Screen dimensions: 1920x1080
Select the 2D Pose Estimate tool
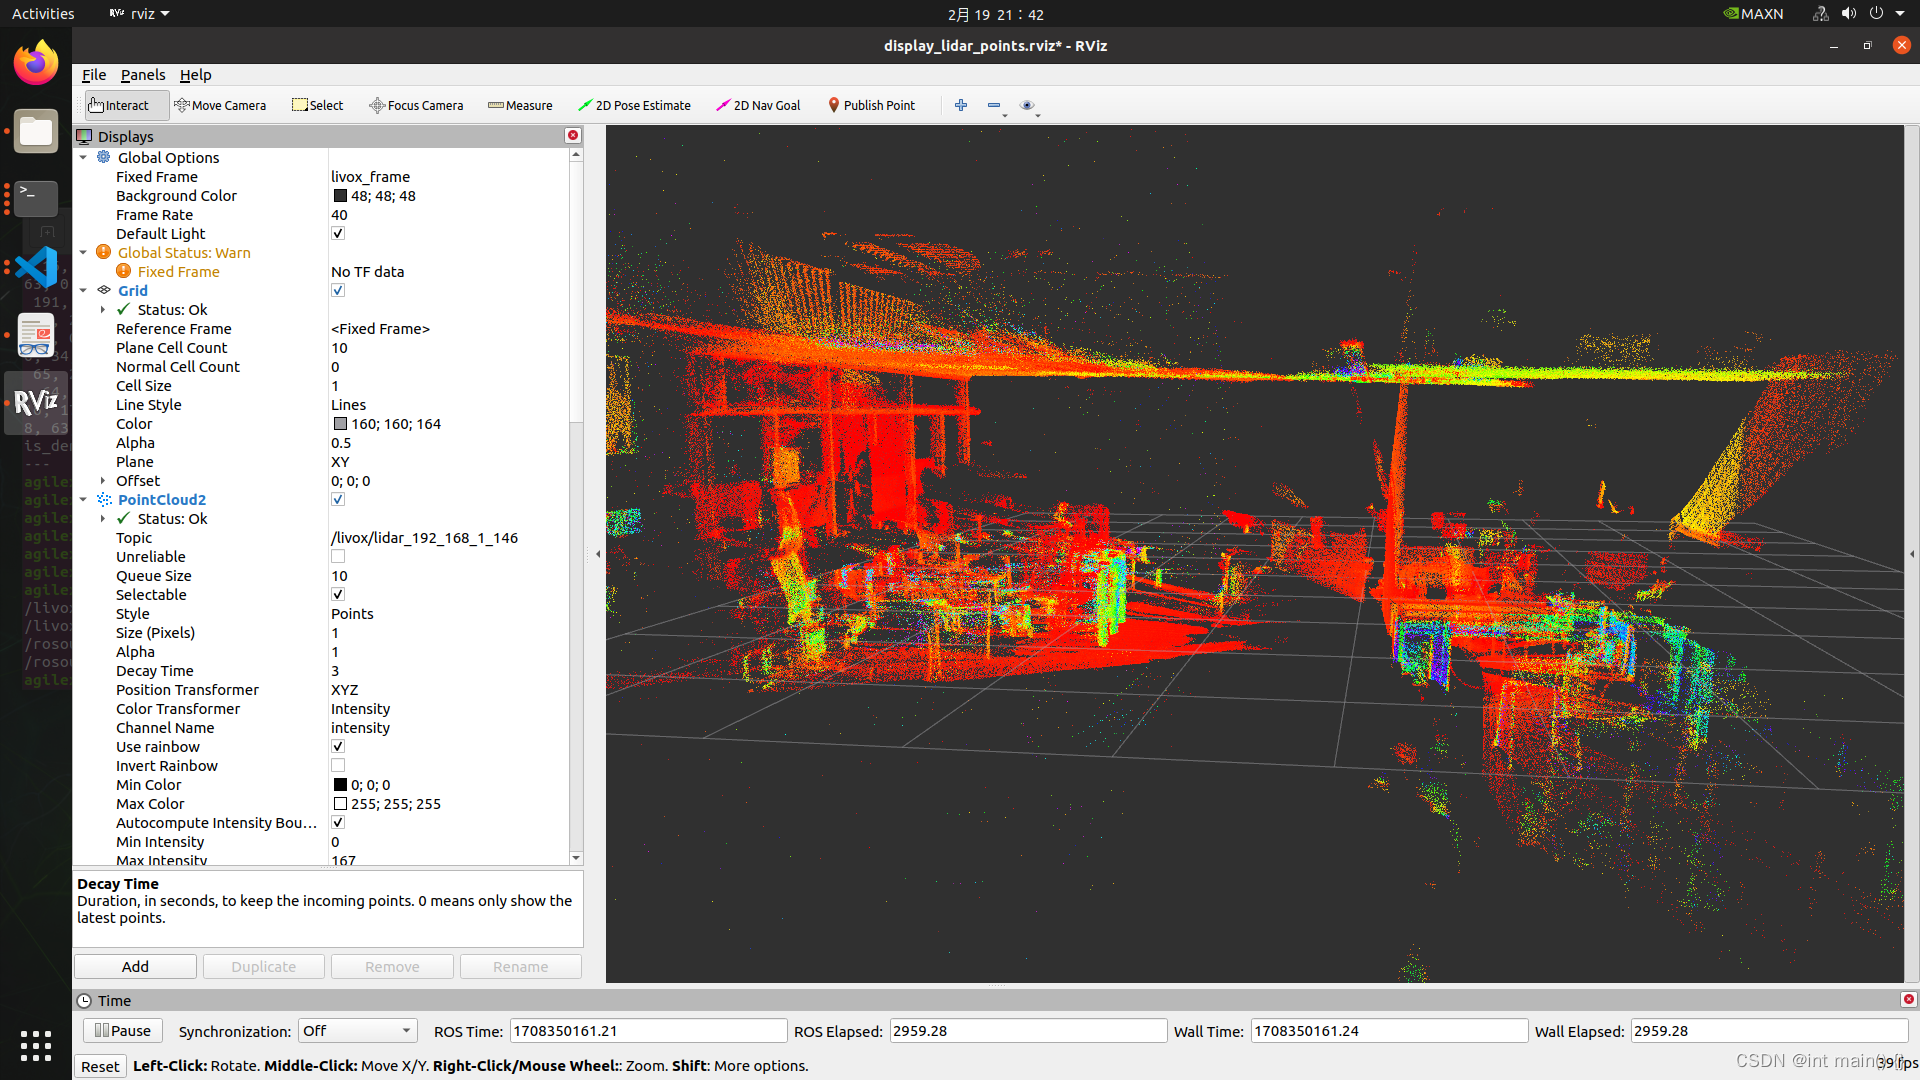pyautogui.click(x=636, y=105)
